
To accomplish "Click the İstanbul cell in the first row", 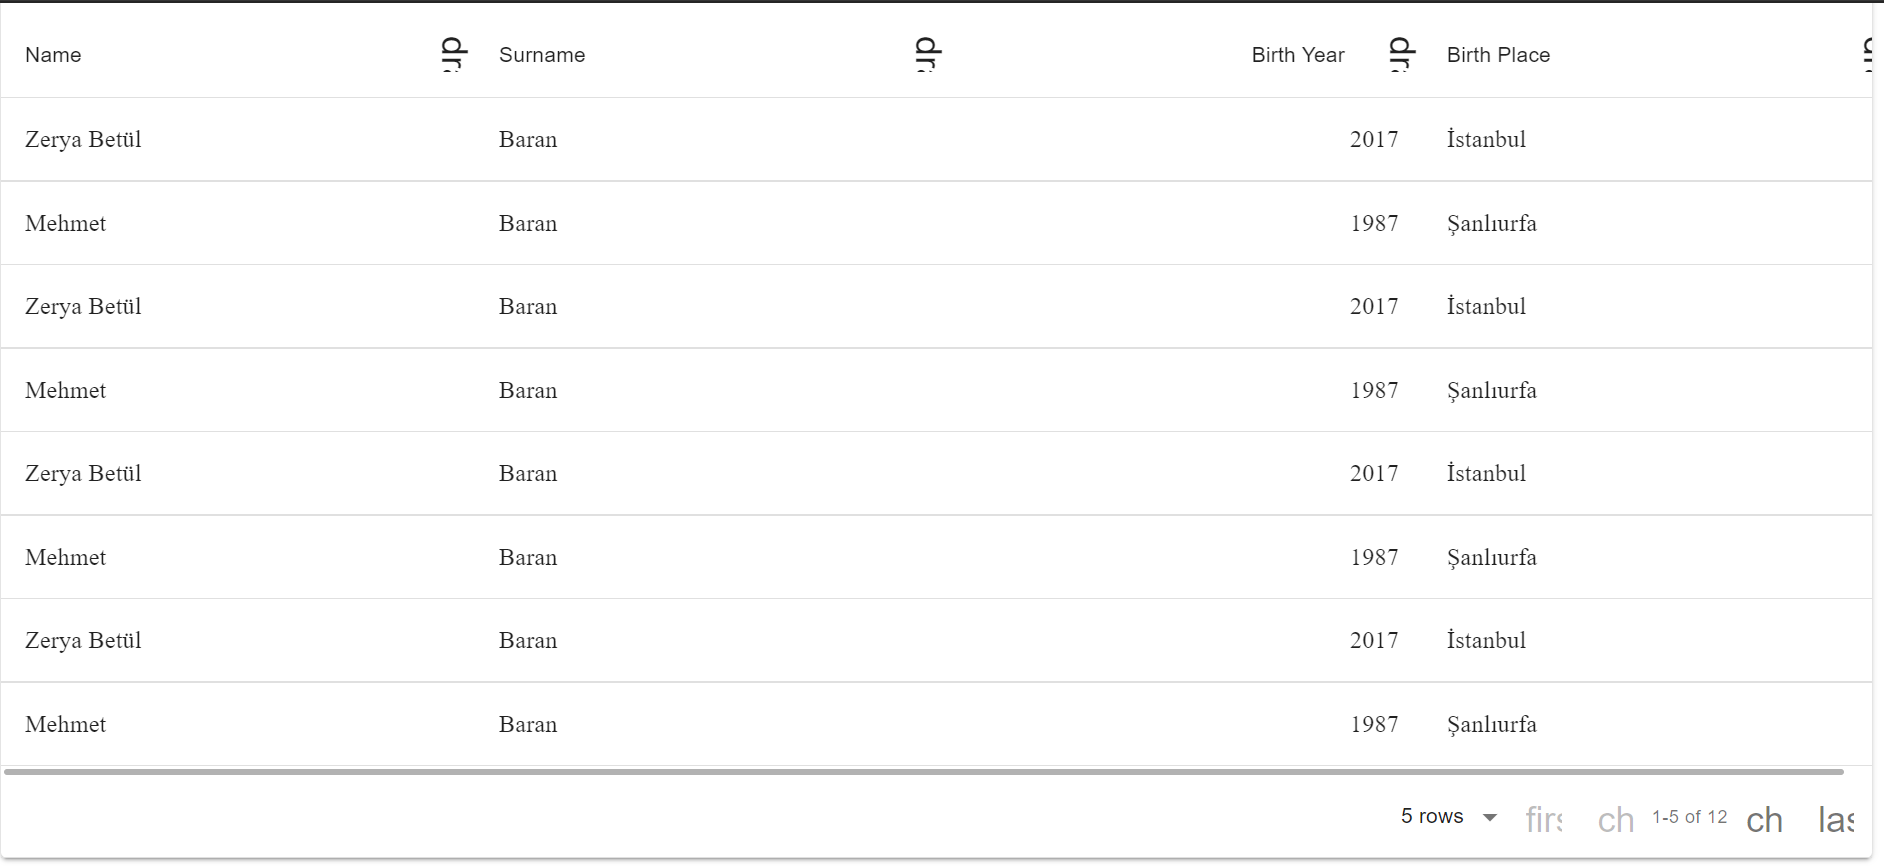I will click(1486, 140).
